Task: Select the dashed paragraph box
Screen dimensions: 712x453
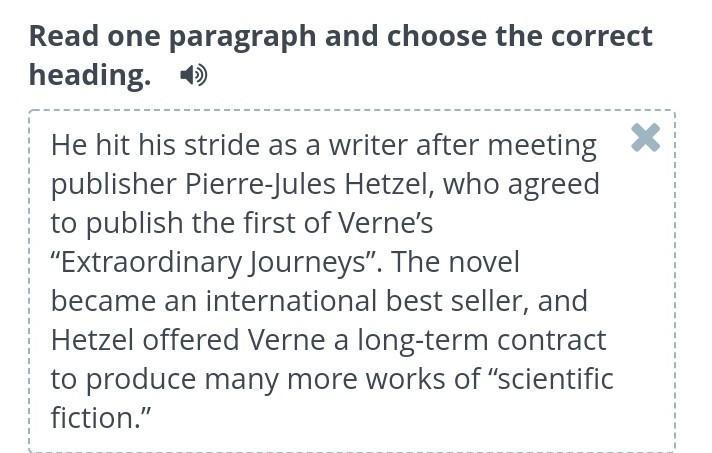Action: pos(352,281)
